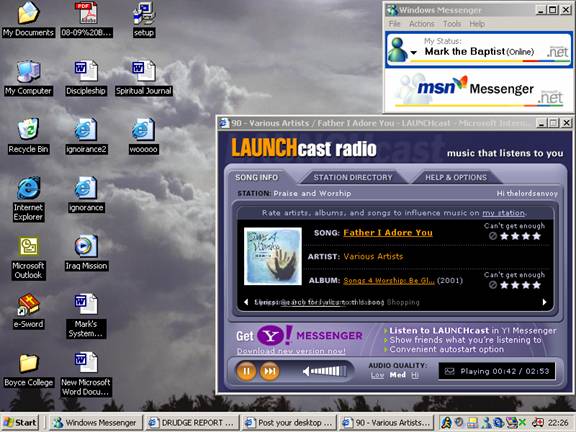This screenshot has width=576, height=432.
Task: Click the Windows Messenger tray icon
Action: [487, 423]
